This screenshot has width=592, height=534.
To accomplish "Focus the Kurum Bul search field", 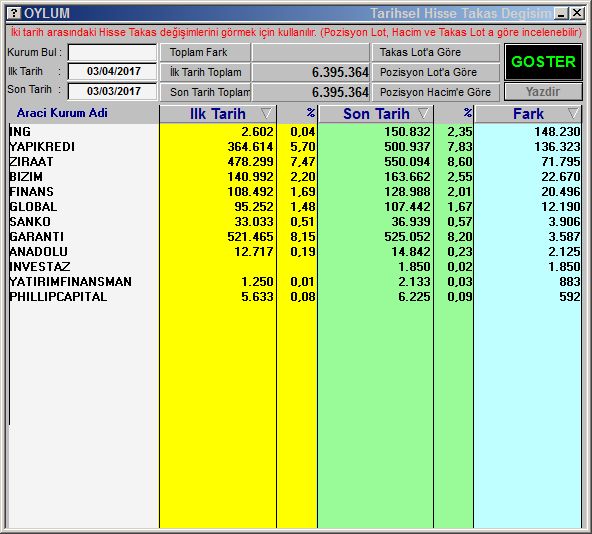I will pyautogui.click(x=112, y=52).
